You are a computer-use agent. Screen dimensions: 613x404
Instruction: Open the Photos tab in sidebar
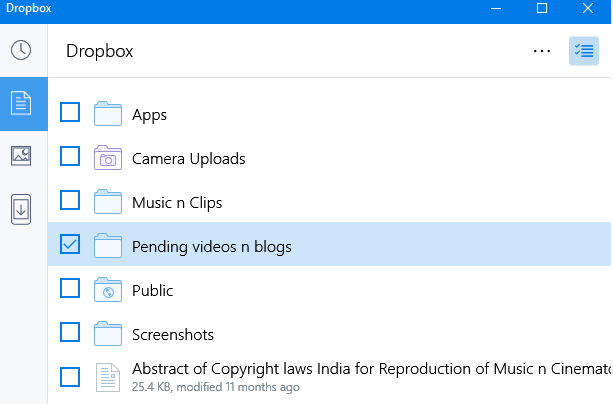[x=21, y=156]
